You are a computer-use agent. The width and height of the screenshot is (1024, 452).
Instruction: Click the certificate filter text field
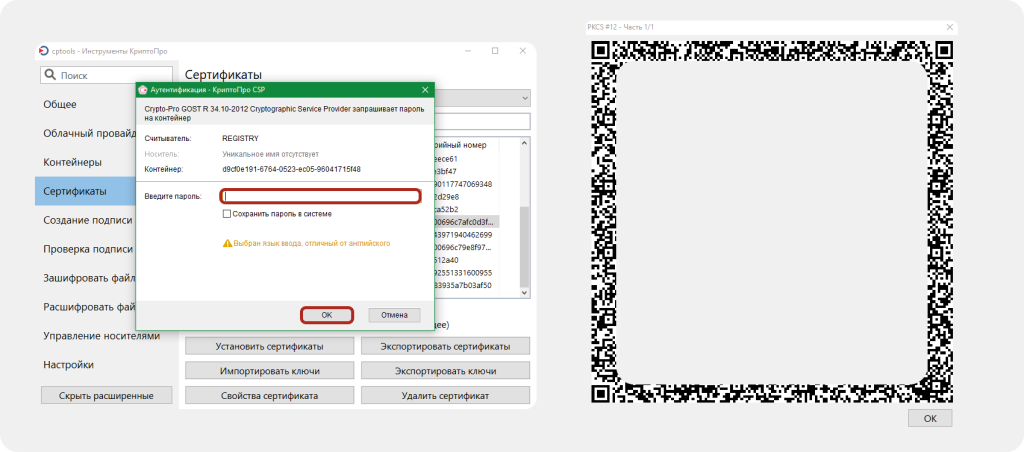482,121
